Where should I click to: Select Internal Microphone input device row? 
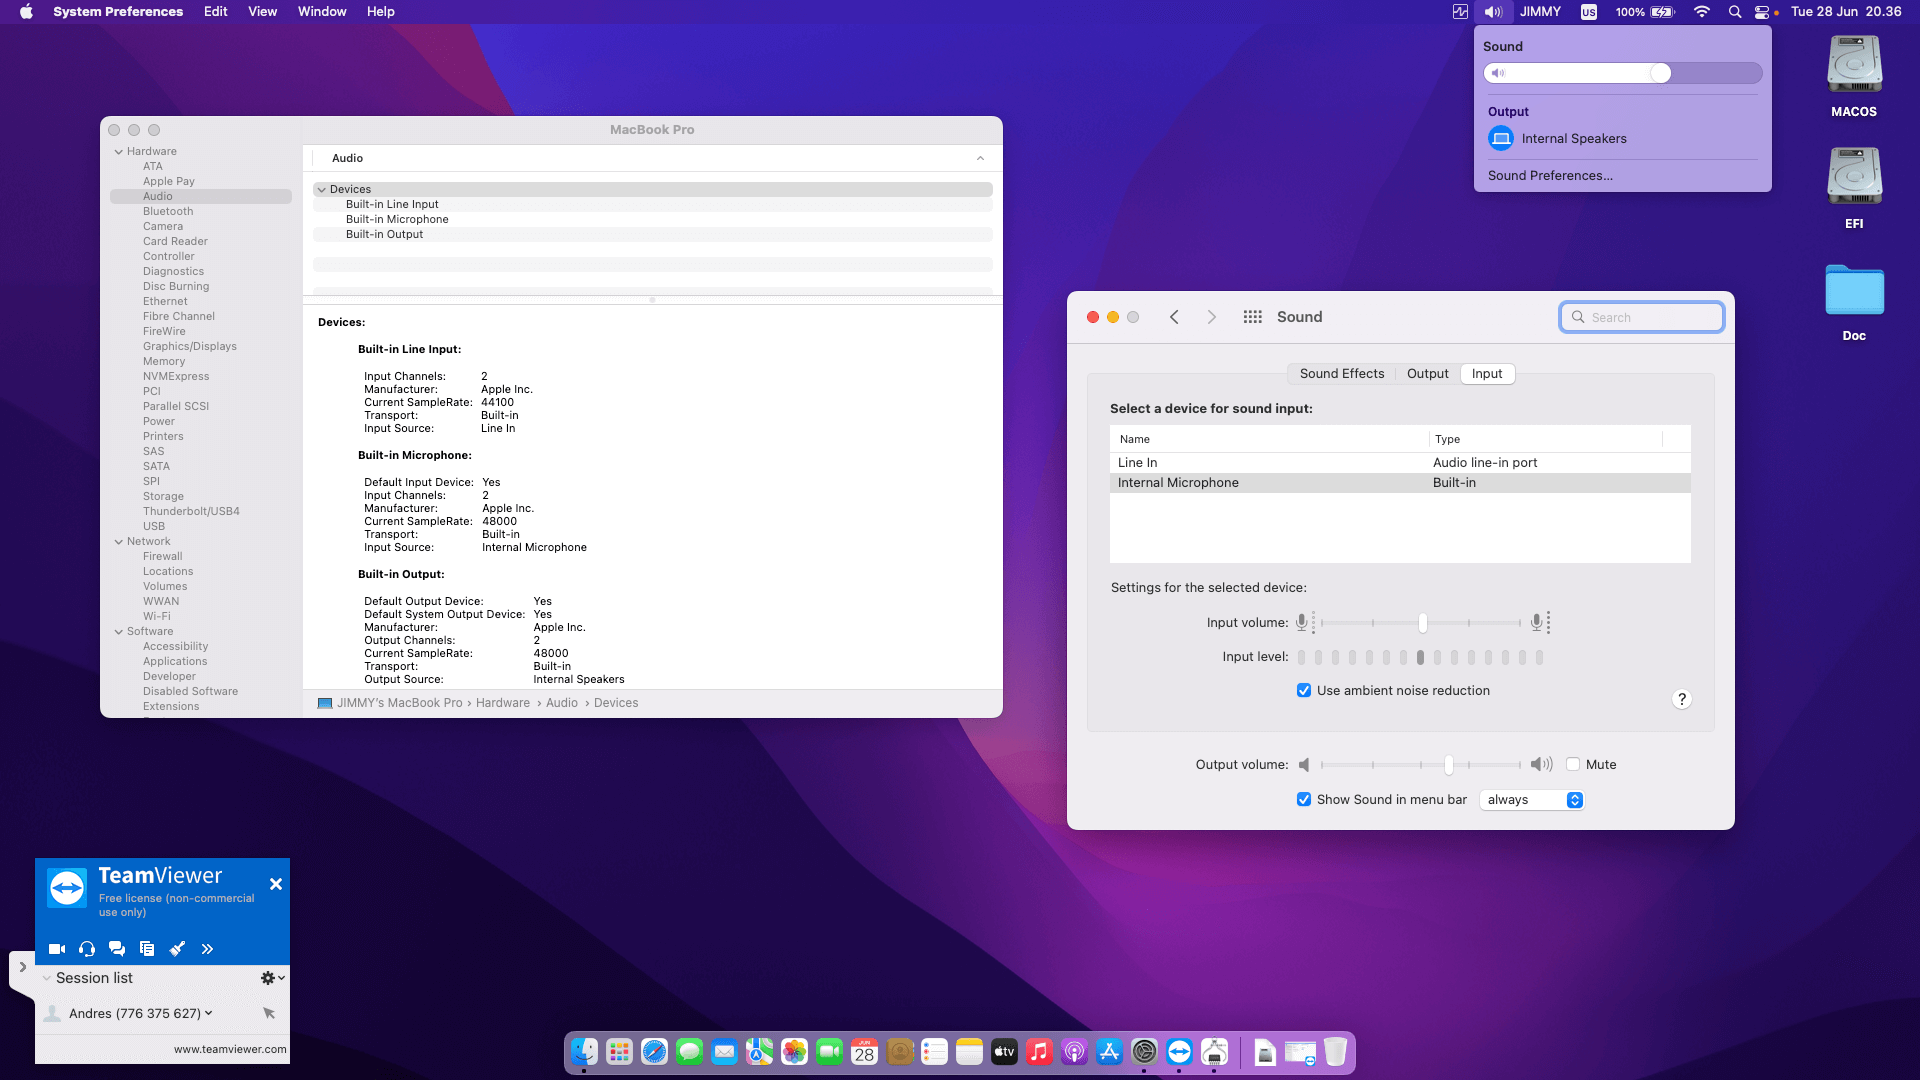coord(1400,483)
